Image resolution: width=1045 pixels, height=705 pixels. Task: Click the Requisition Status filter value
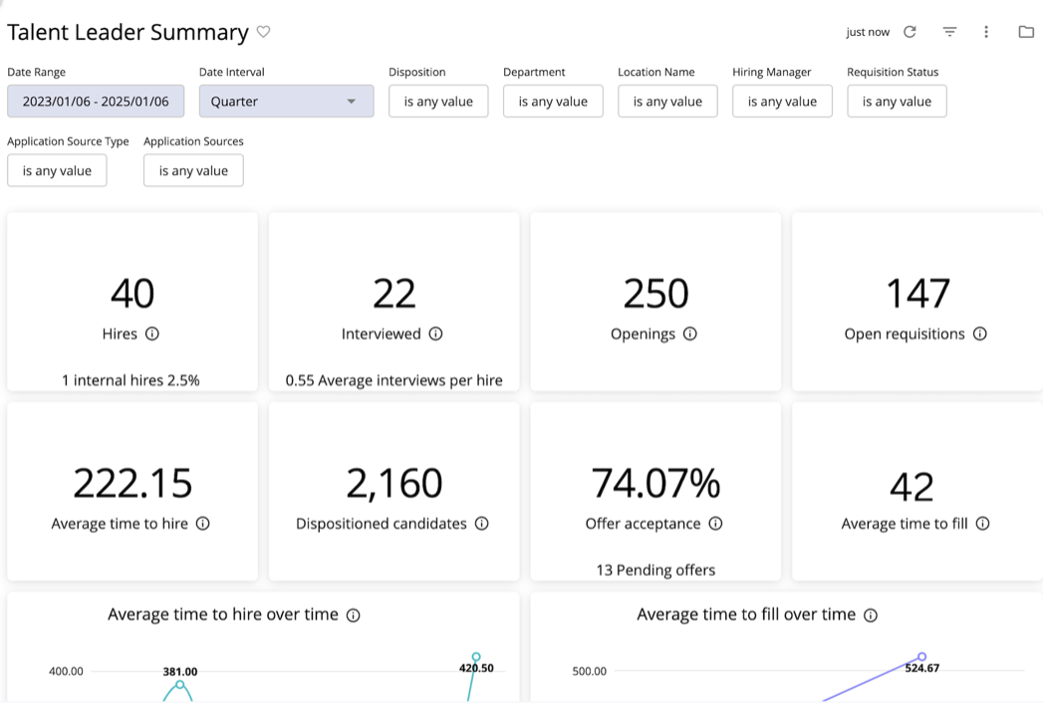pyautogui.click(x=896, y=101)
